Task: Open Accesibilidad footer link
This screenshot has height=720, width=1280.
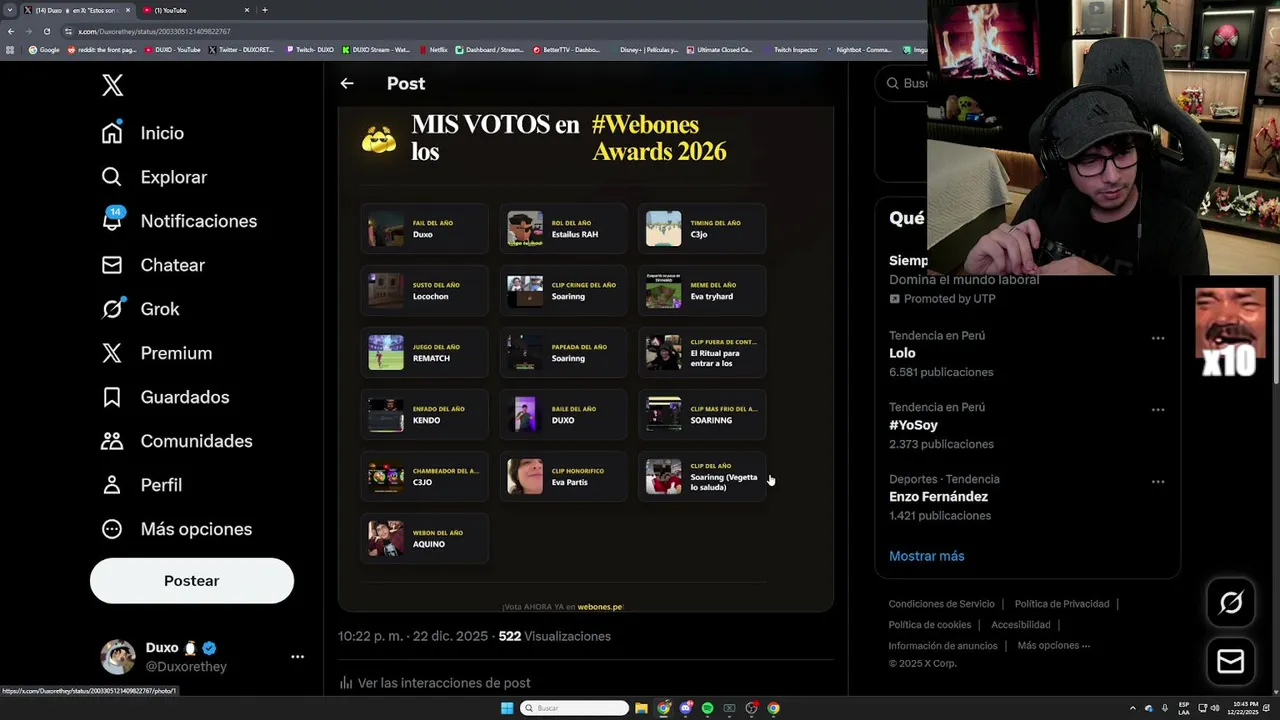Action: pyautogui.click(x=1021, y=625)
